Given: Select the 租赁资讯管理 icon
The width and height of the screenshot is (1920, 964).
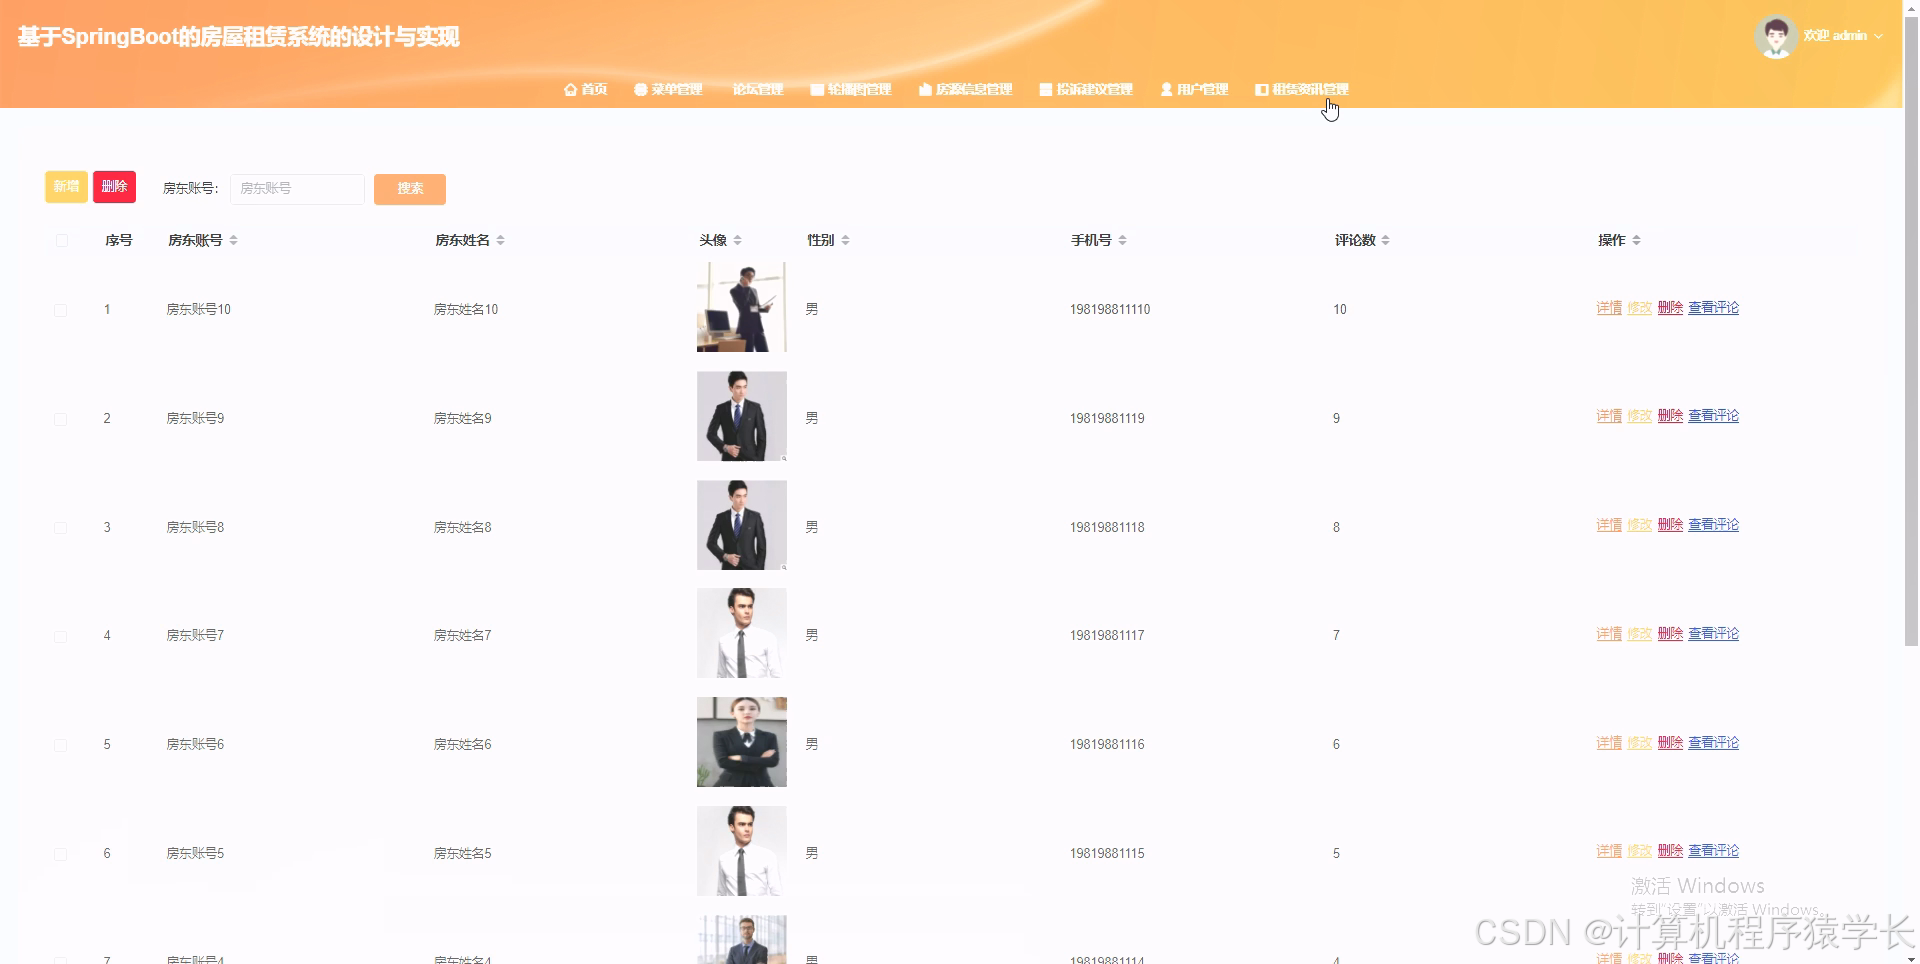Looking at the screenshot, I should [1261, 89].
